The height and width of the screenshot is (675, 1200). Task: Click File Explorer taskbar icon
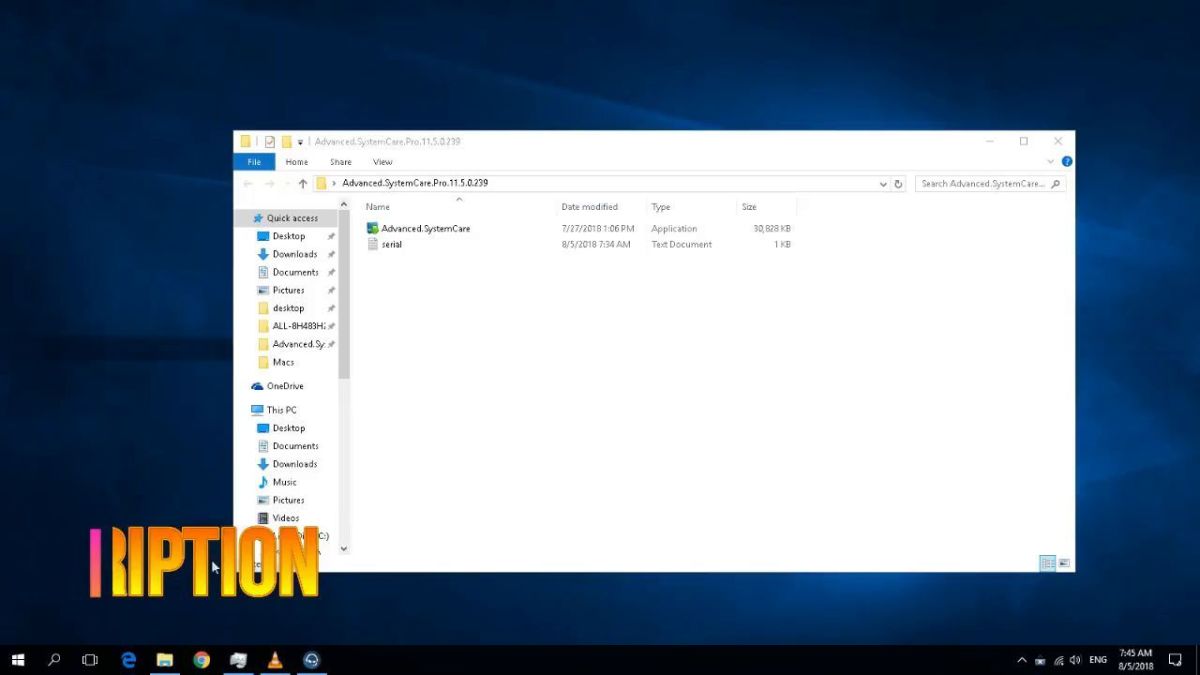pos(165,660)
